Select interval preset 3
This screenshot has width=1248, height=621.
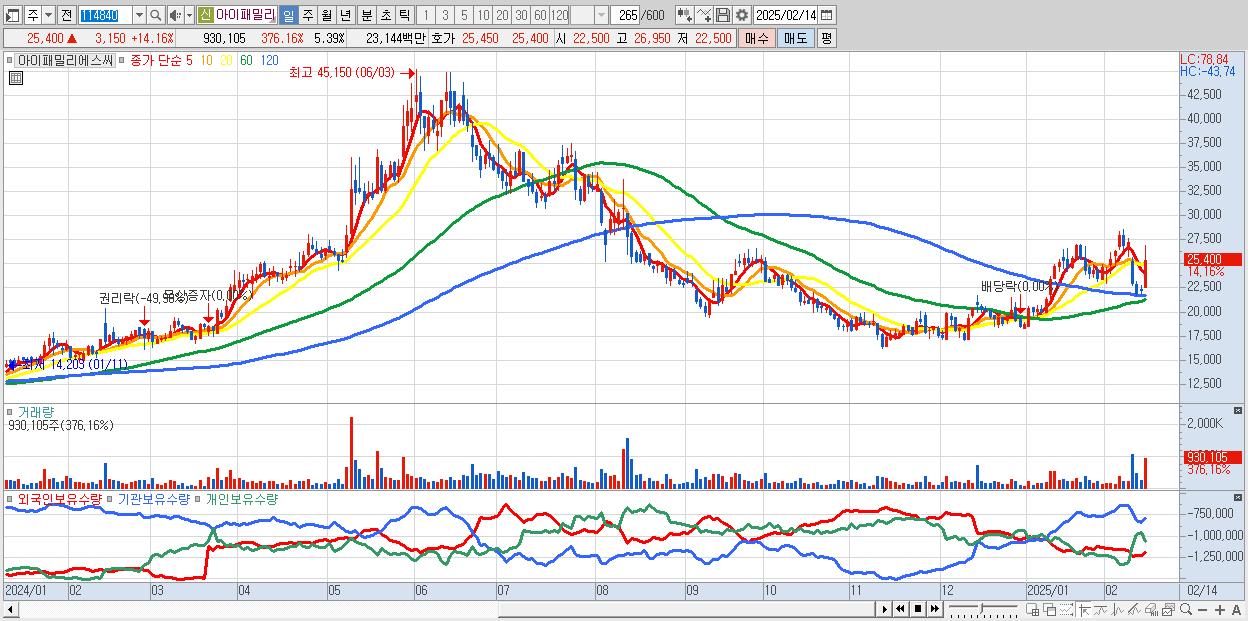pos(445,15)
